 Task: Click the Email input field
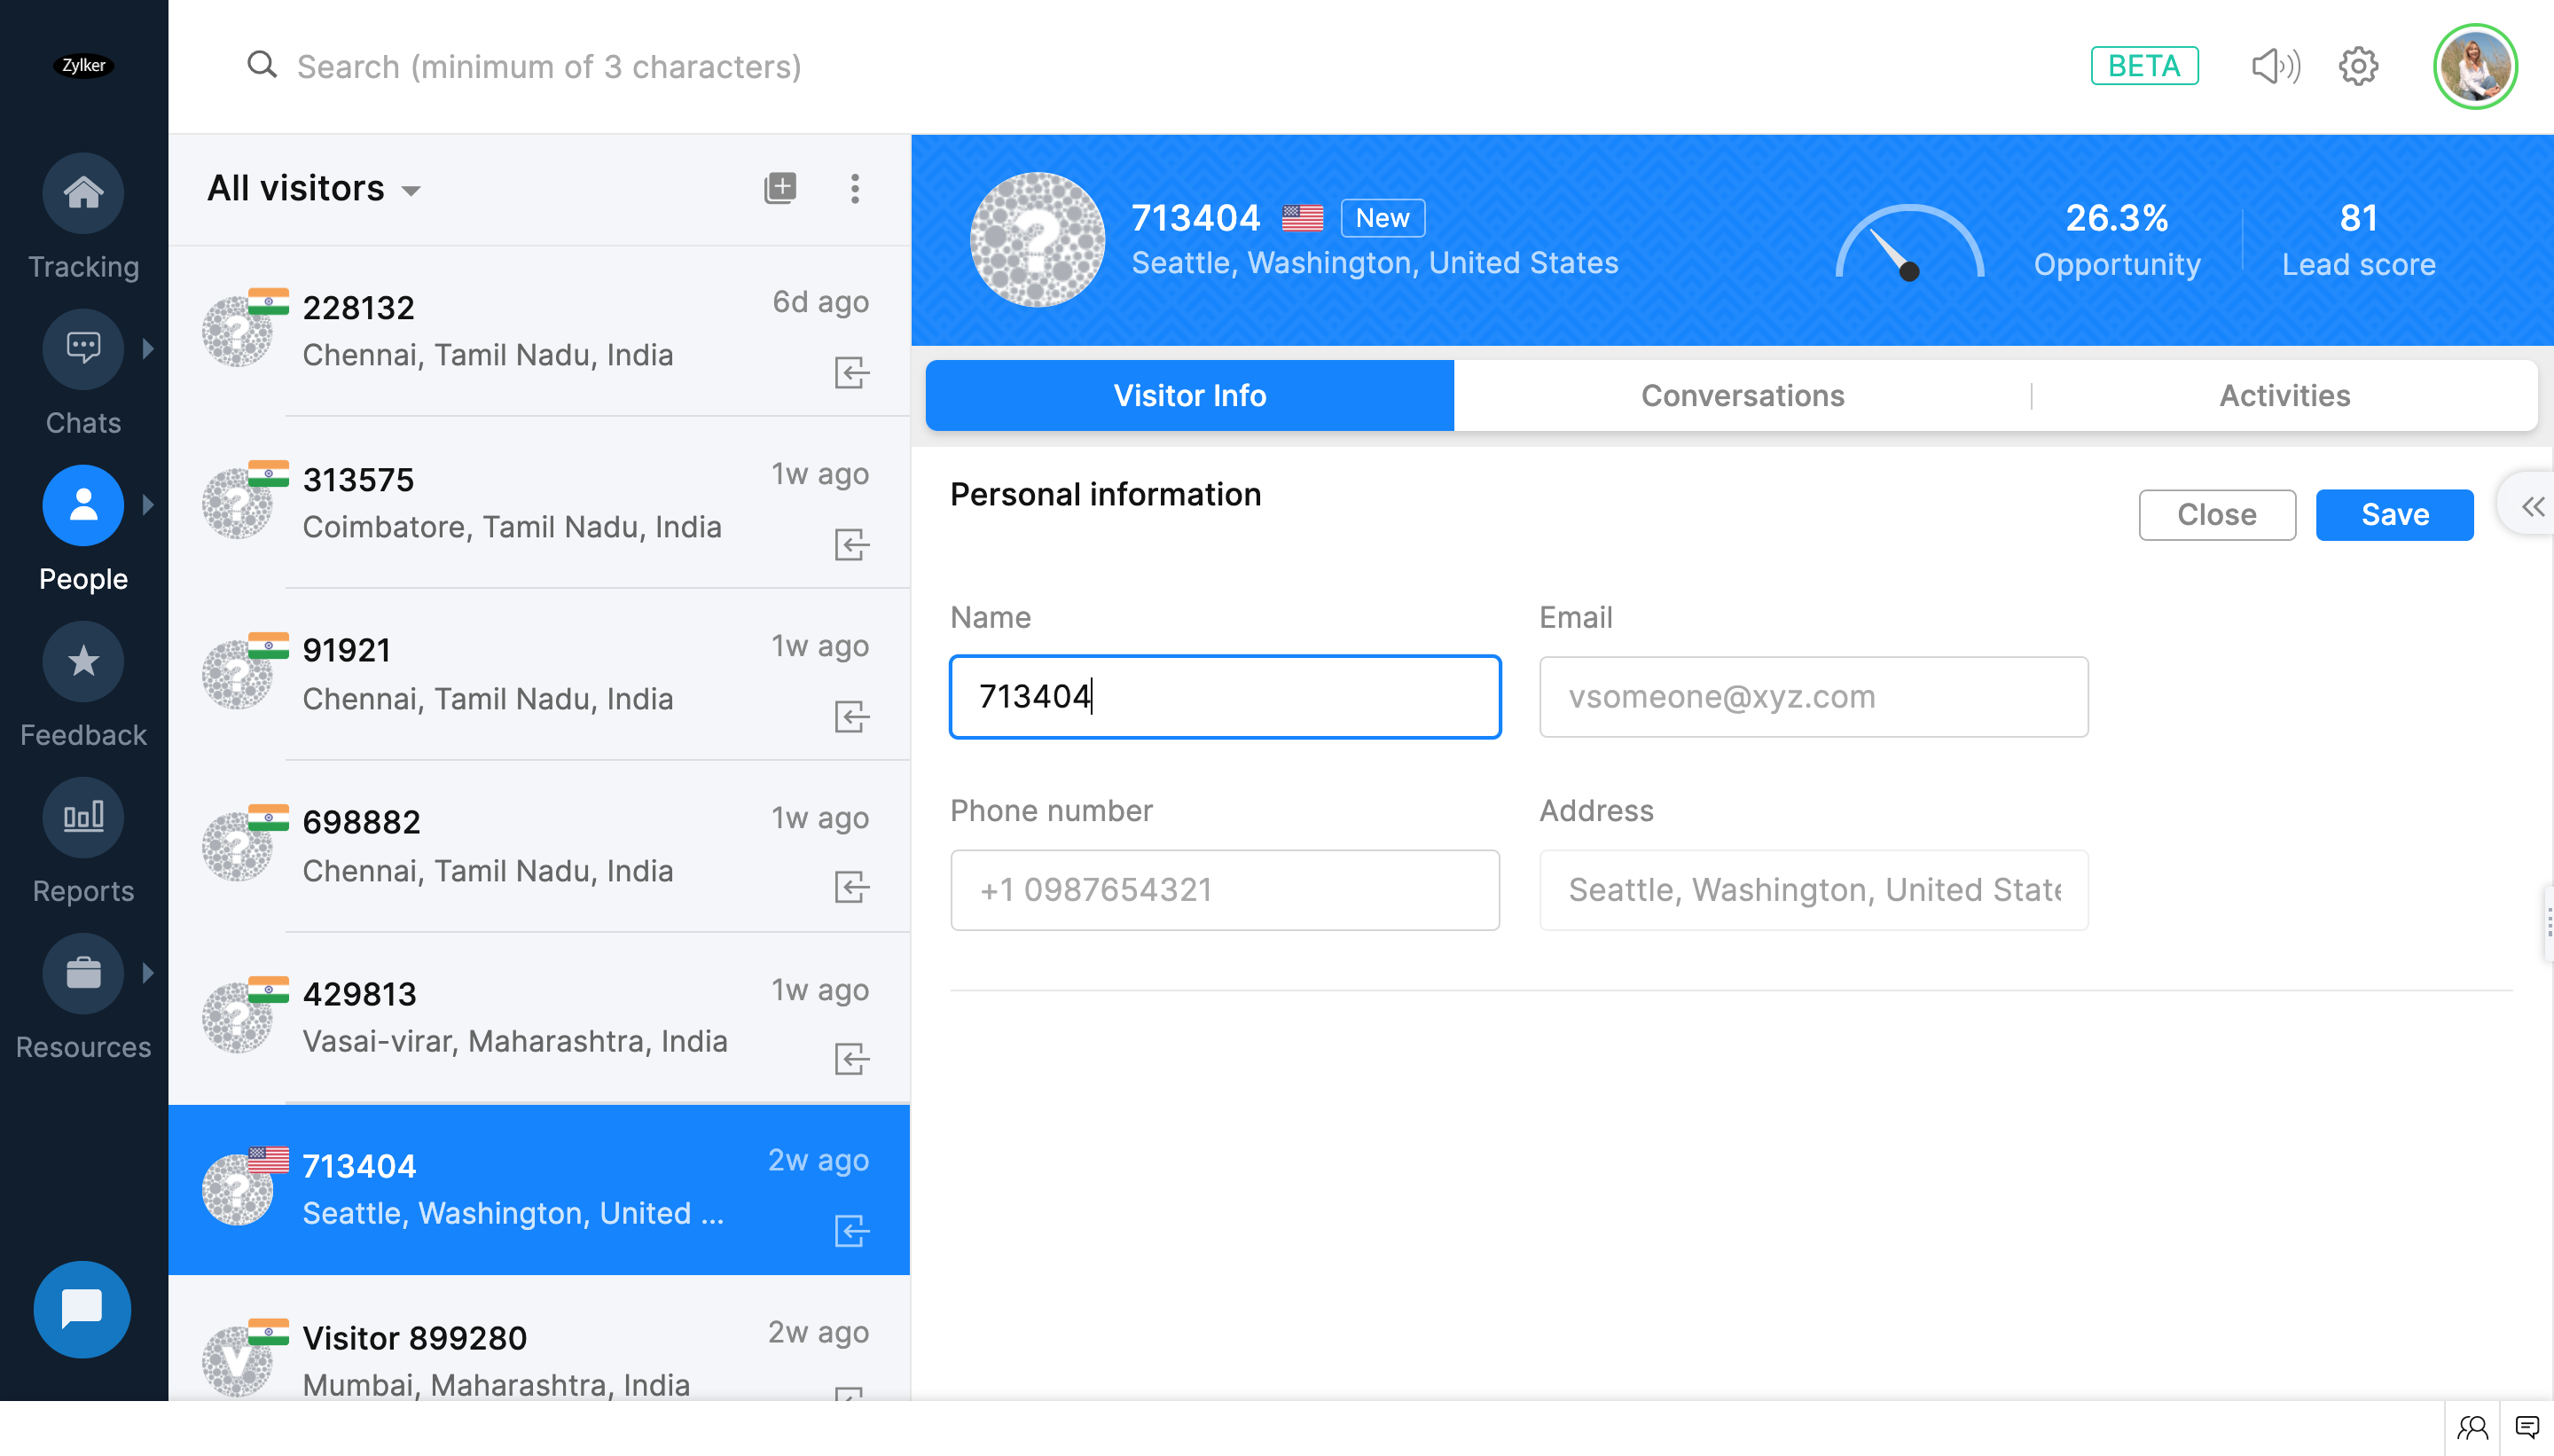click(1813, 697)
